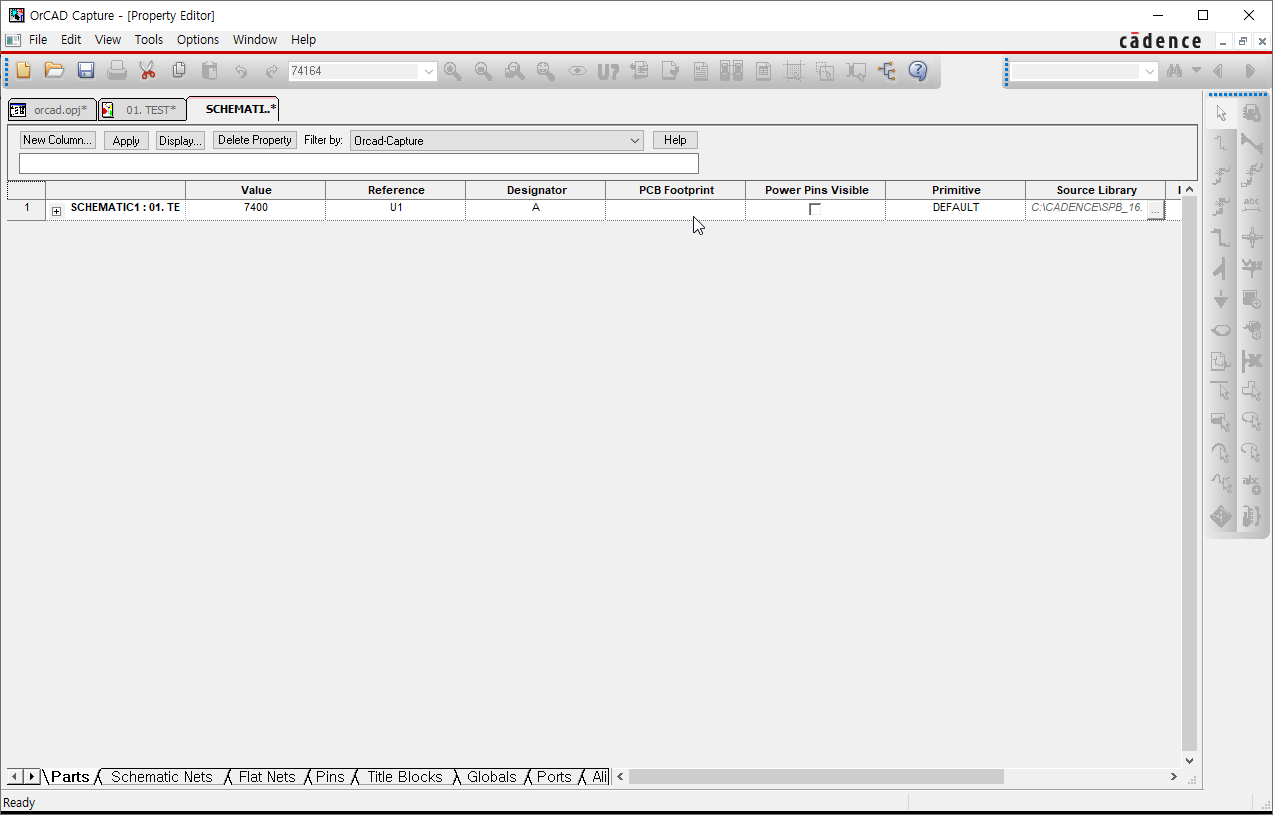Screen dimensions: 1273x815
Task: Click the New Column... button
Action: 58,140
